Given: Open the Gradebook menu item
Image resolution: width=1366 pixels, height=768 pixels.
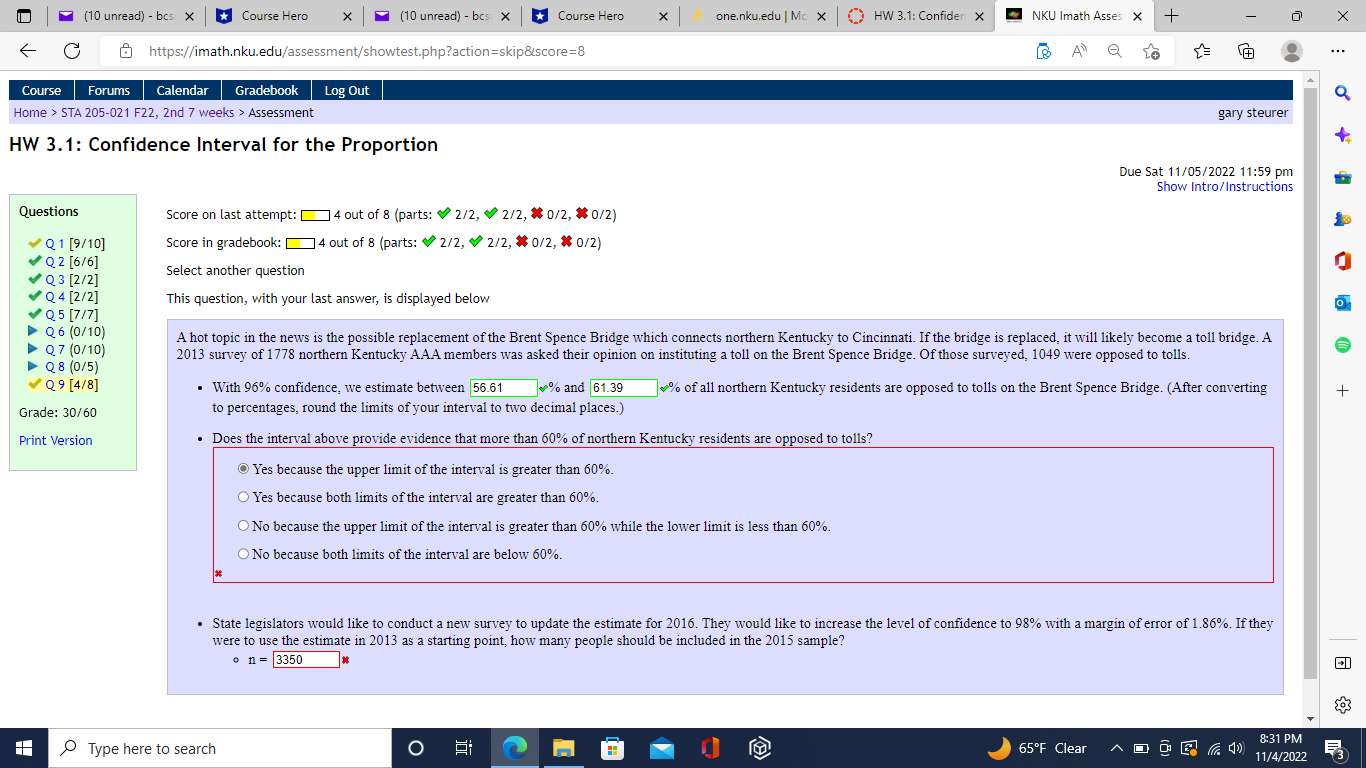Looking at the screenshot, I should point(266,89).
